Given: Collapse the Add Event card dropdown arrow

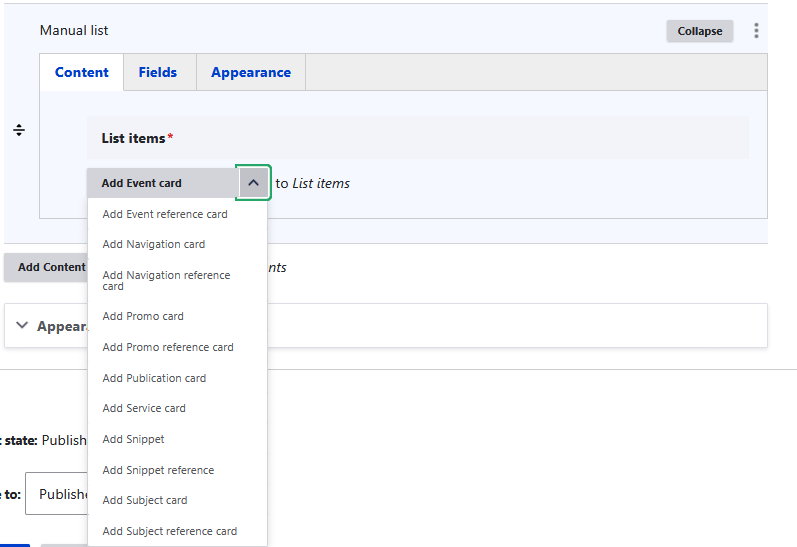Looking at the screenshot, I should pos(253,183).
